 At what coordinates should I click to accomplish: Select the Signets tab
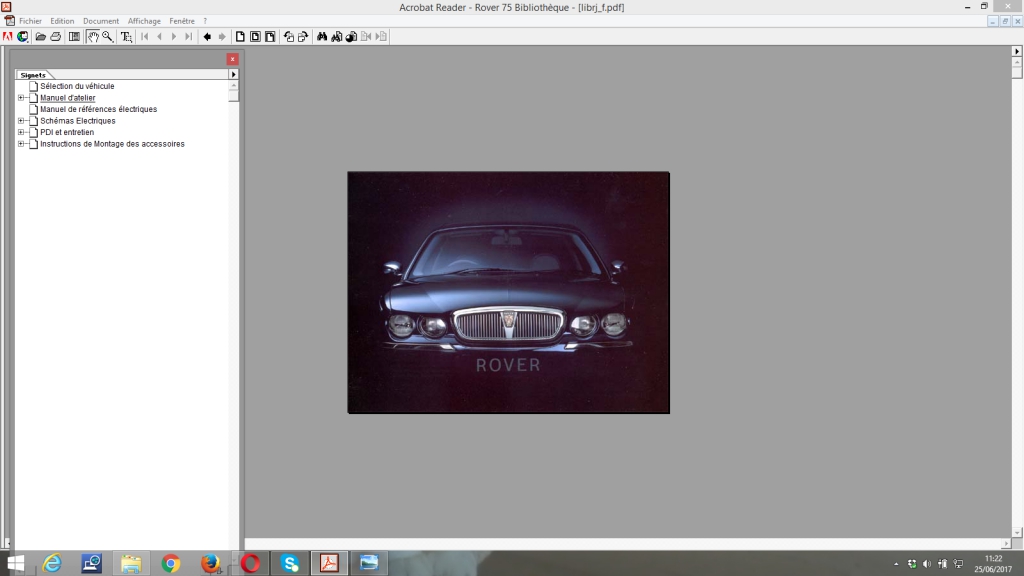[x=33, y=75]
